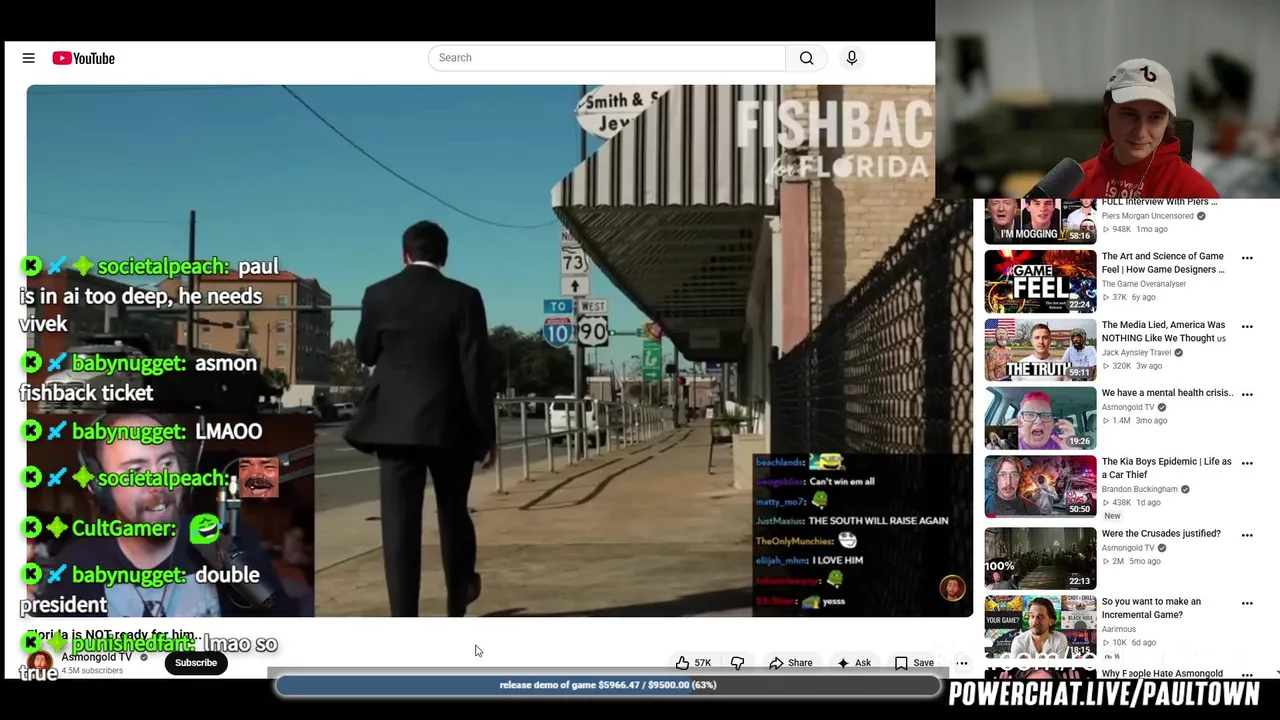Open Asmongold TV channel name link
The height and width of the screenshot is (720, 1280).
[x=97, y=657]
